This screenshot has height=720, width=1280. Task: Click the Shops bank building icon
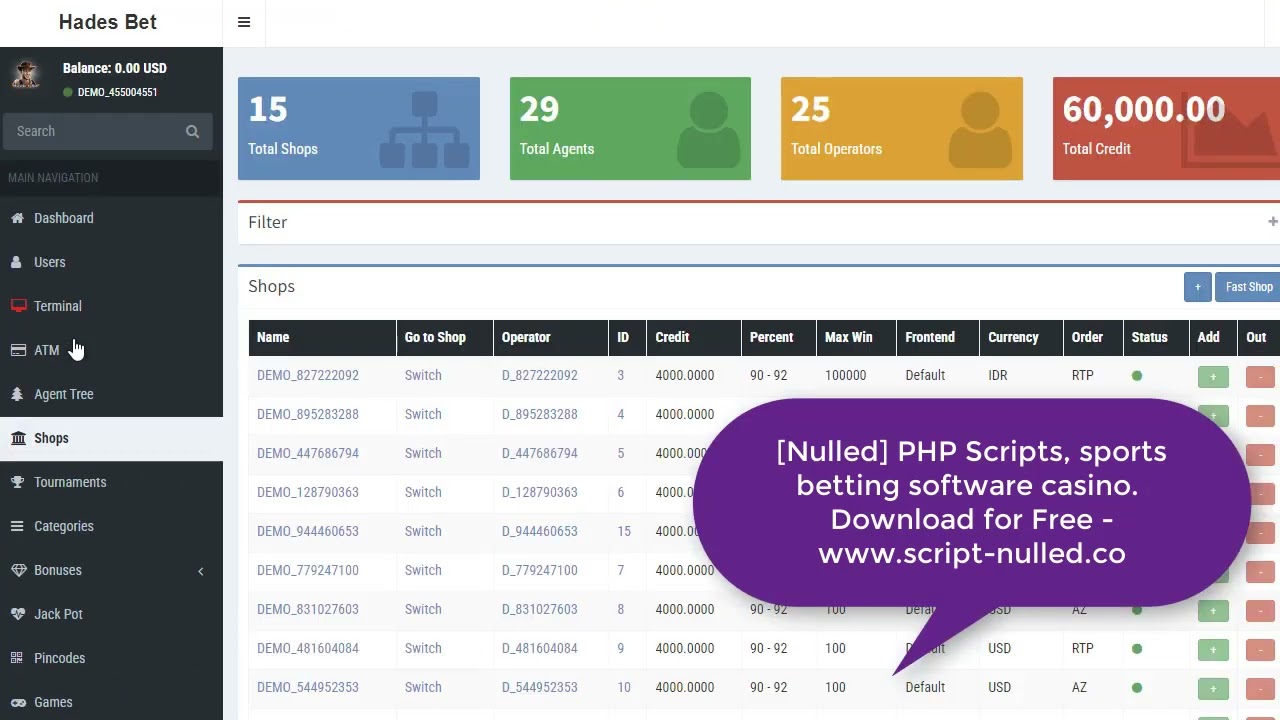coord(17,438)
